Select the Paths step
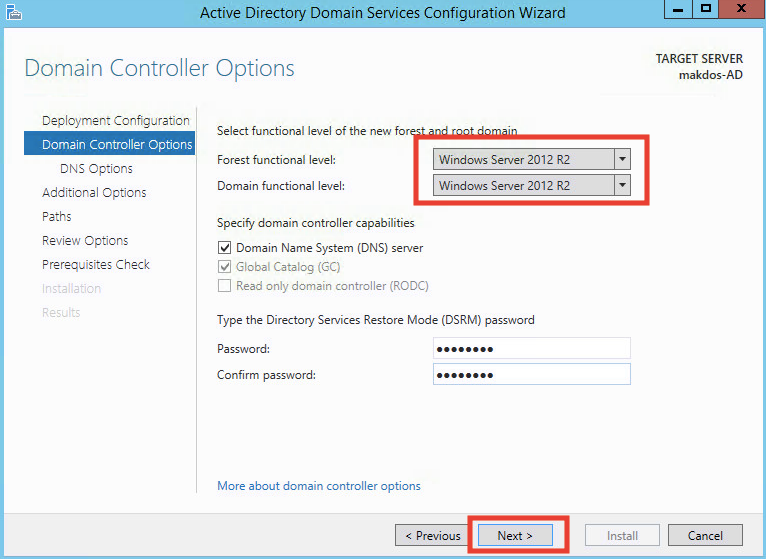 click(57, 216)
